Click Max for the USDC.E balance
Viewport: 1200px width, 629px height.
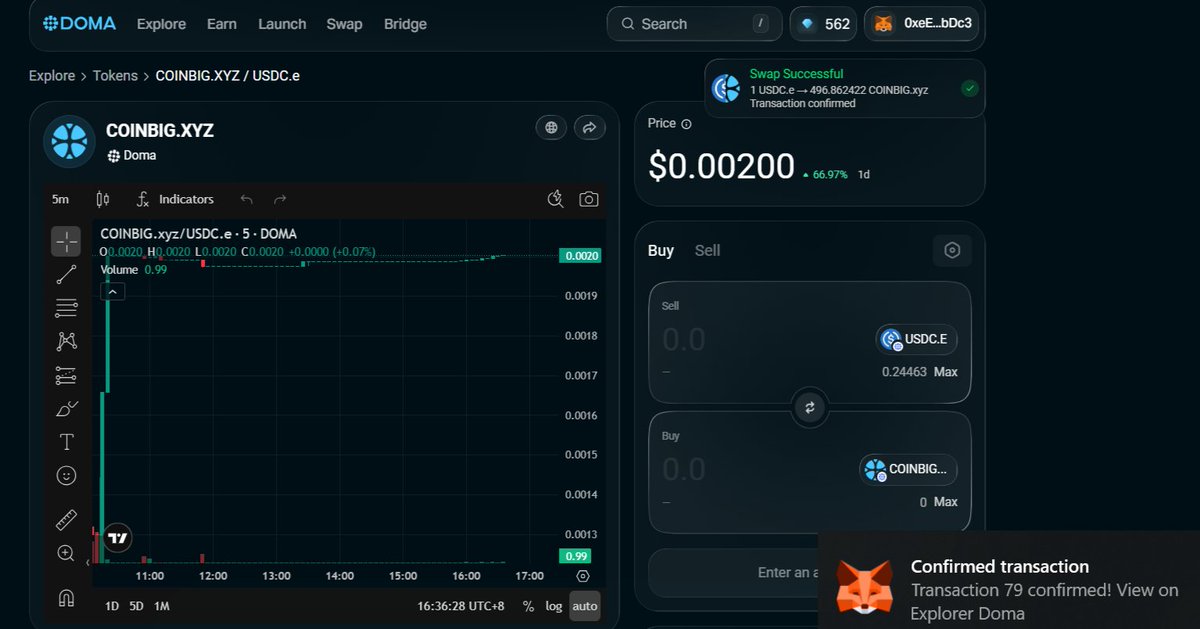click(x=946, y=372)
